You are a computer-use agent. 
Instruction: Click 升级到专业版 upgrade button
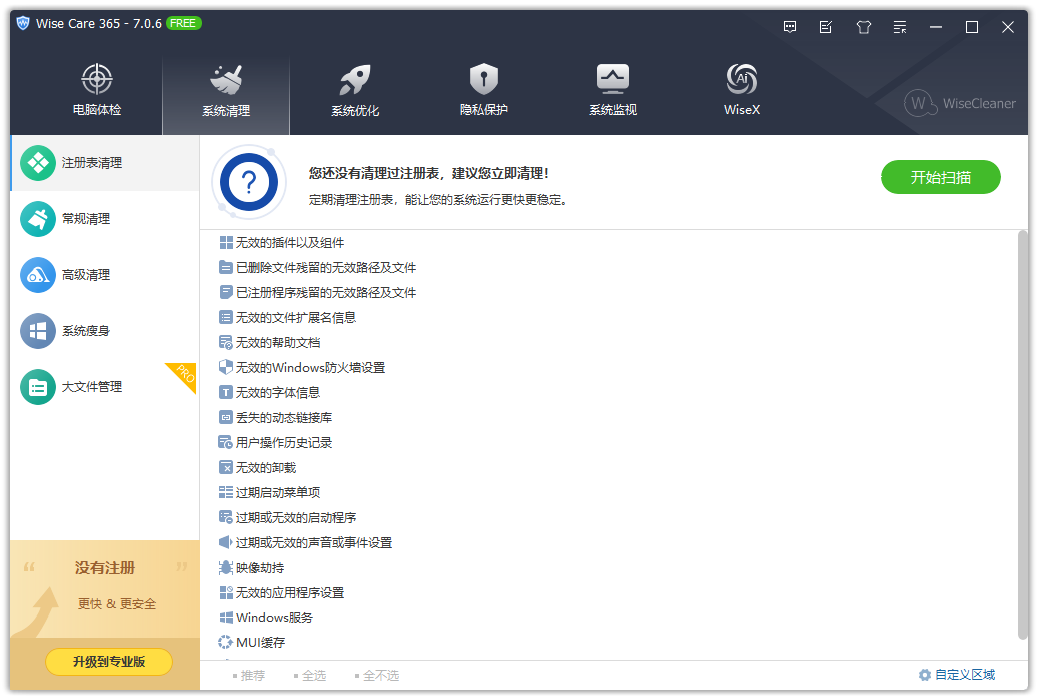[108, 662]
